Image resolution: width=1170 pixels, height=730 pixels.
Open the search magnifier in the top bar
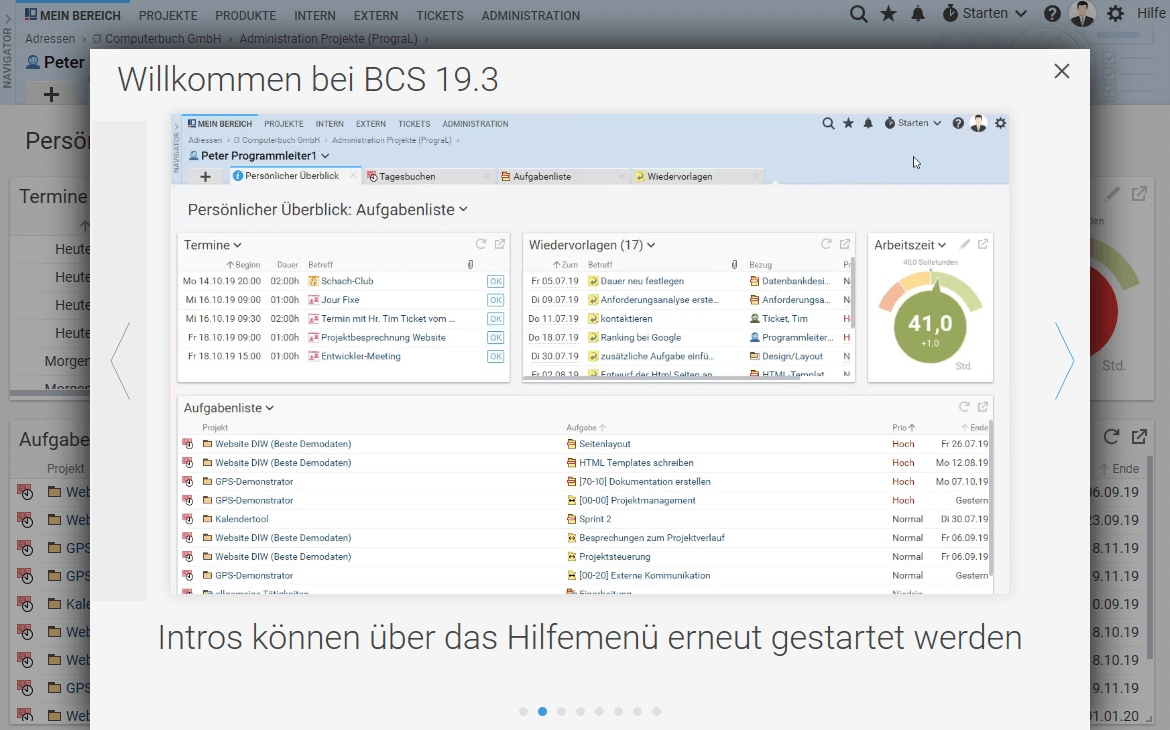coord(859,14)
